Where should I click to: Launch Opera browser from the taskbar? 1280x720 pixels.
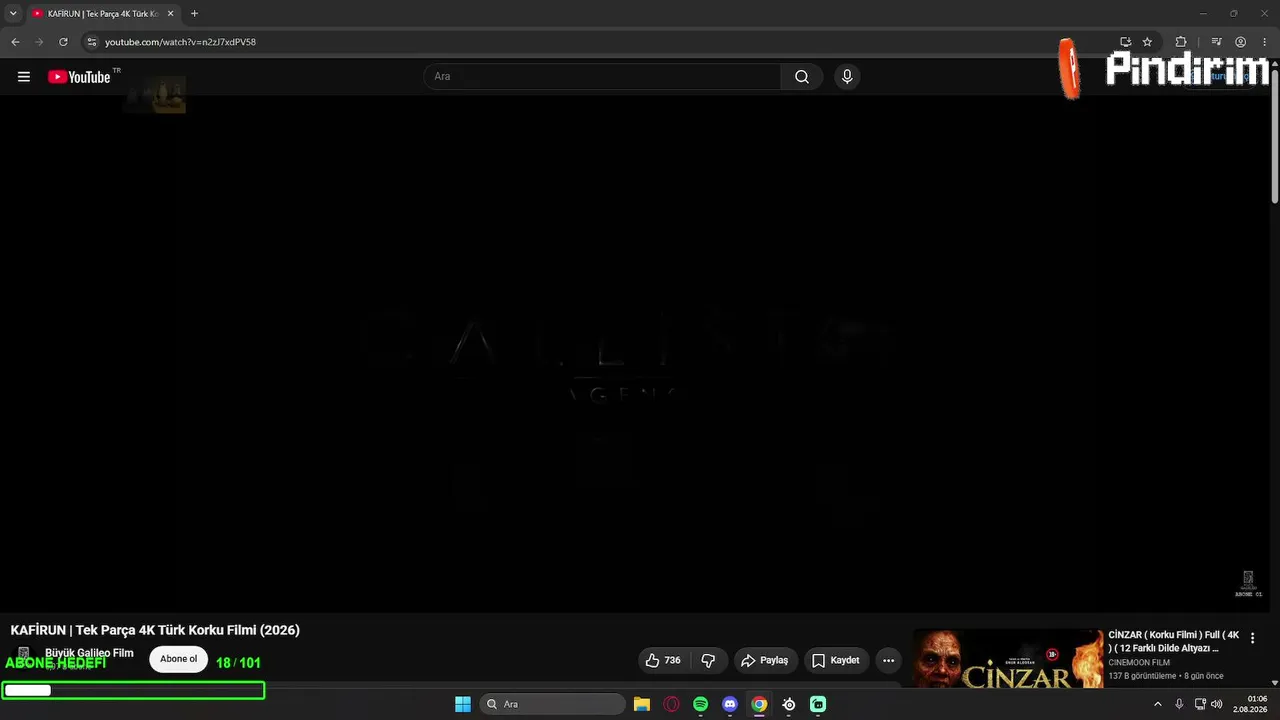coord(671,704)
